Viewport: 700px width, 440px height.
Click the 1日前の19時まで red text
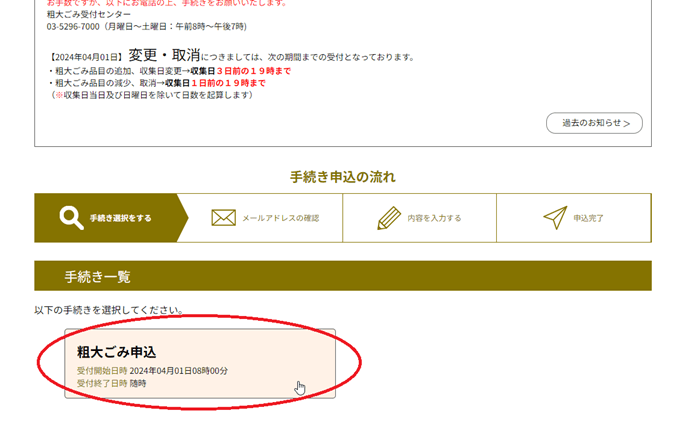pos(228,83)
